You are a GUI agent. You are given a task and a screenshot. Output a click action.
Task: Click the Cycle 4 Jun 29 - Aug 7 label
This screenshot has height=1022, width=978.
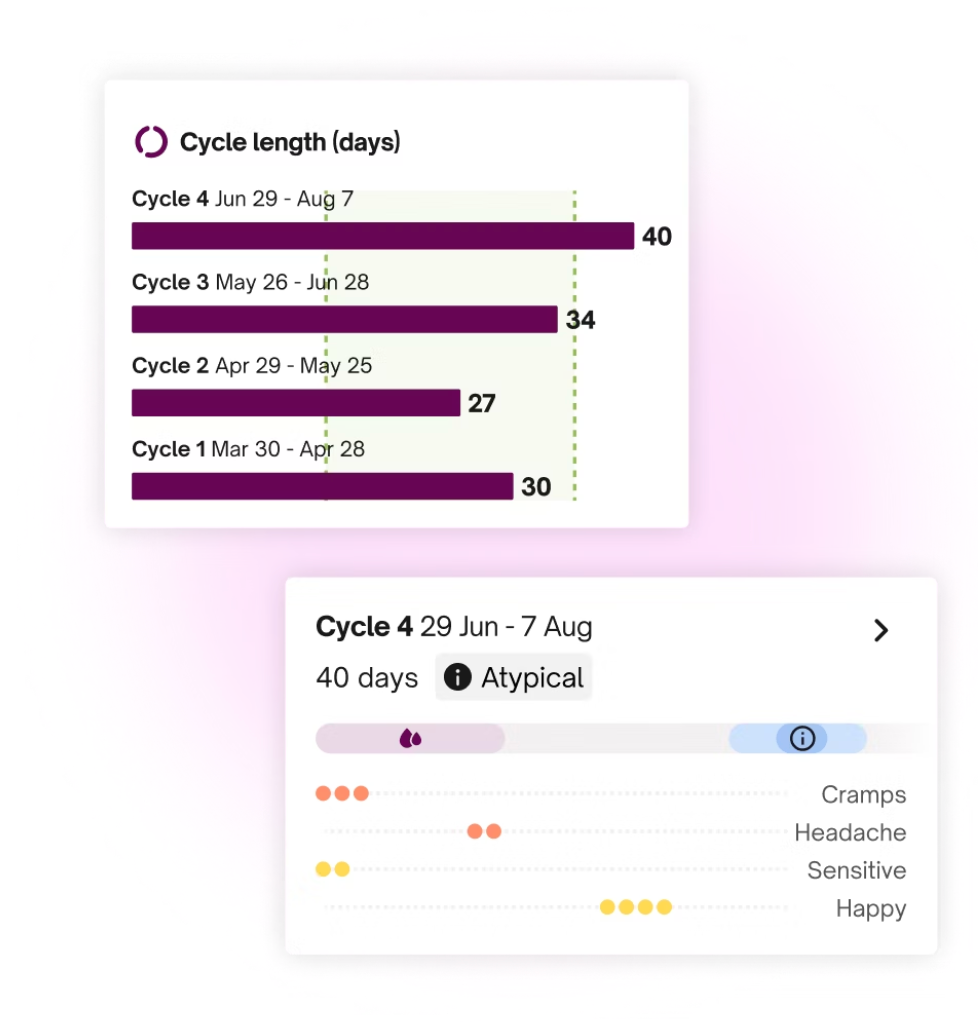pos(242,199)
